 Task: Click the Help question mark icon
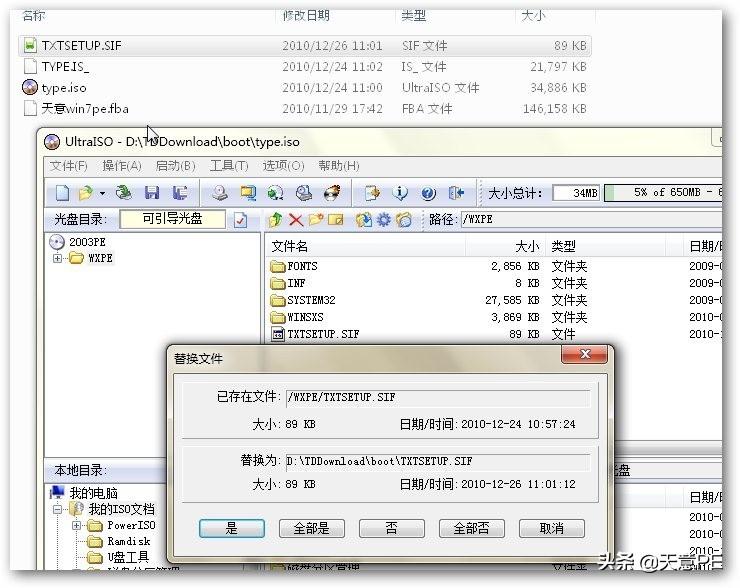click(429, 193)
